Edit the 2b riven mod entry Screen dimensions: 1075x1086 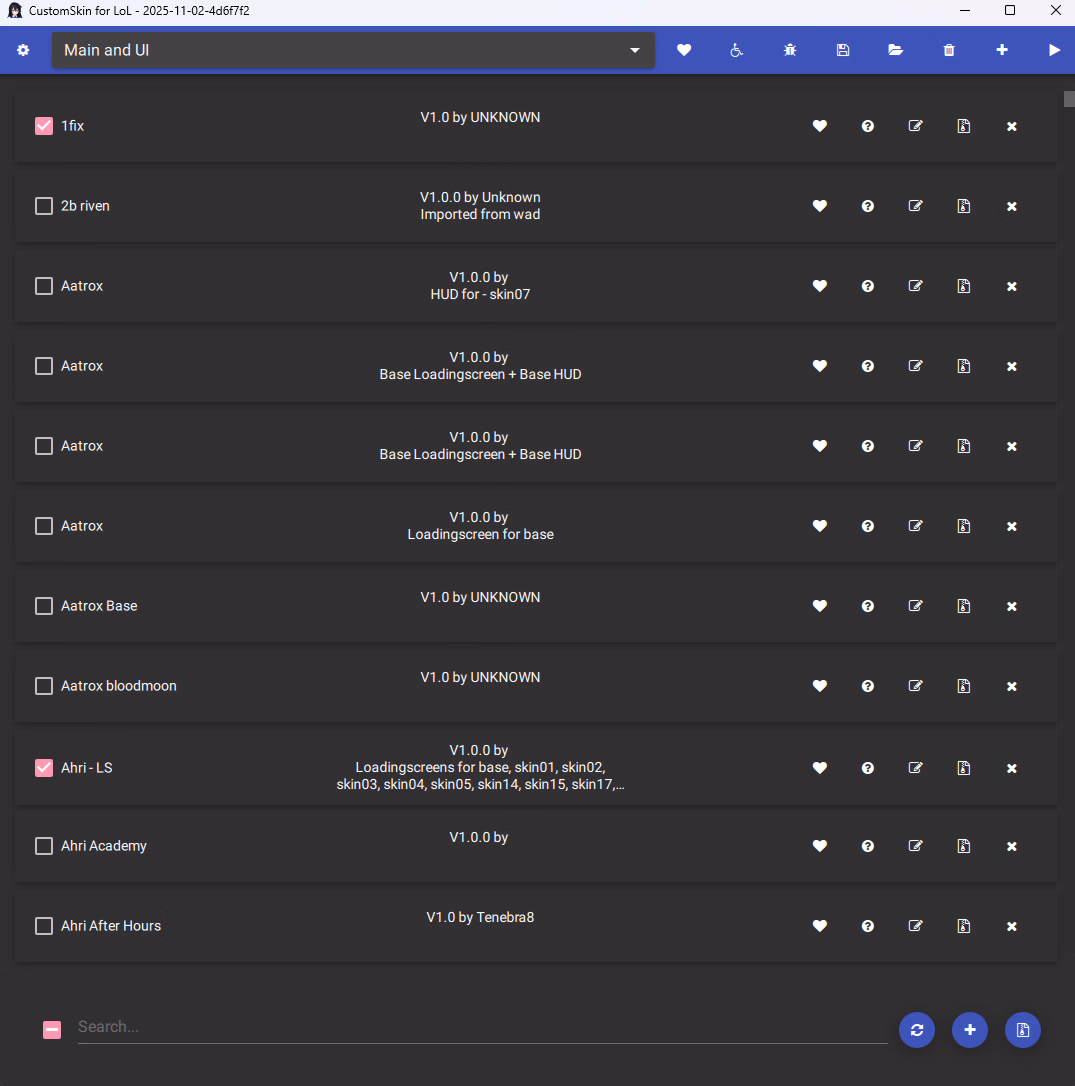[915, 206]
